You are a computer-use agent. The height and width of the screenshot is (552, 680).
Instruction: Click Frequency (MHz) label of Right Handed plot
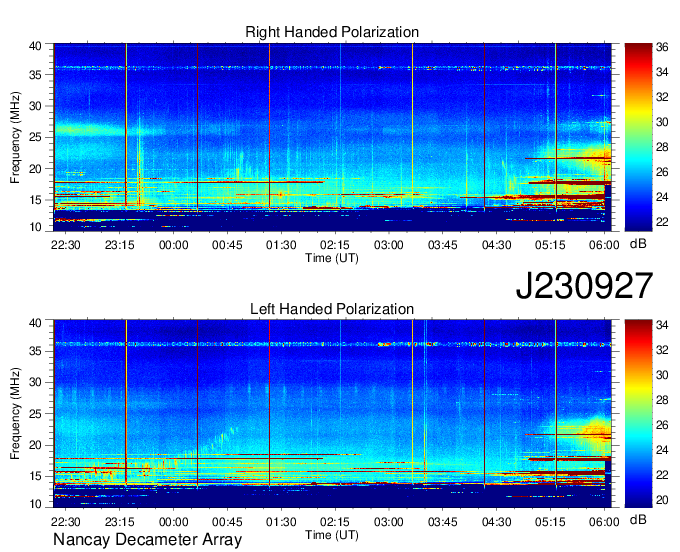click(15, 137)
